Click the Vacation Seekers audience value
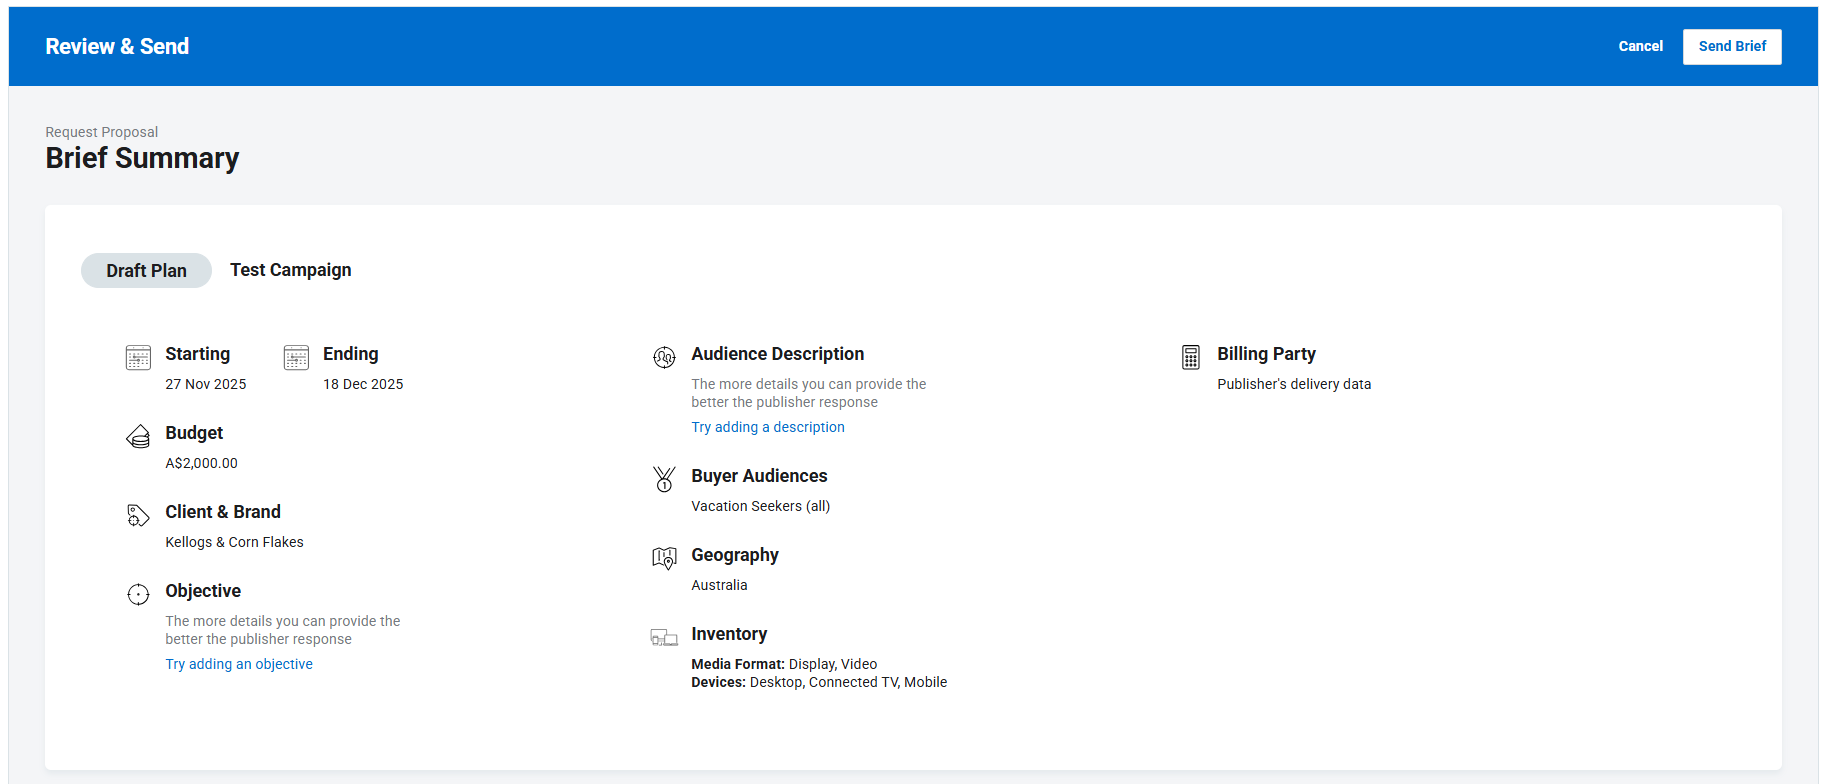 point(760,506)
